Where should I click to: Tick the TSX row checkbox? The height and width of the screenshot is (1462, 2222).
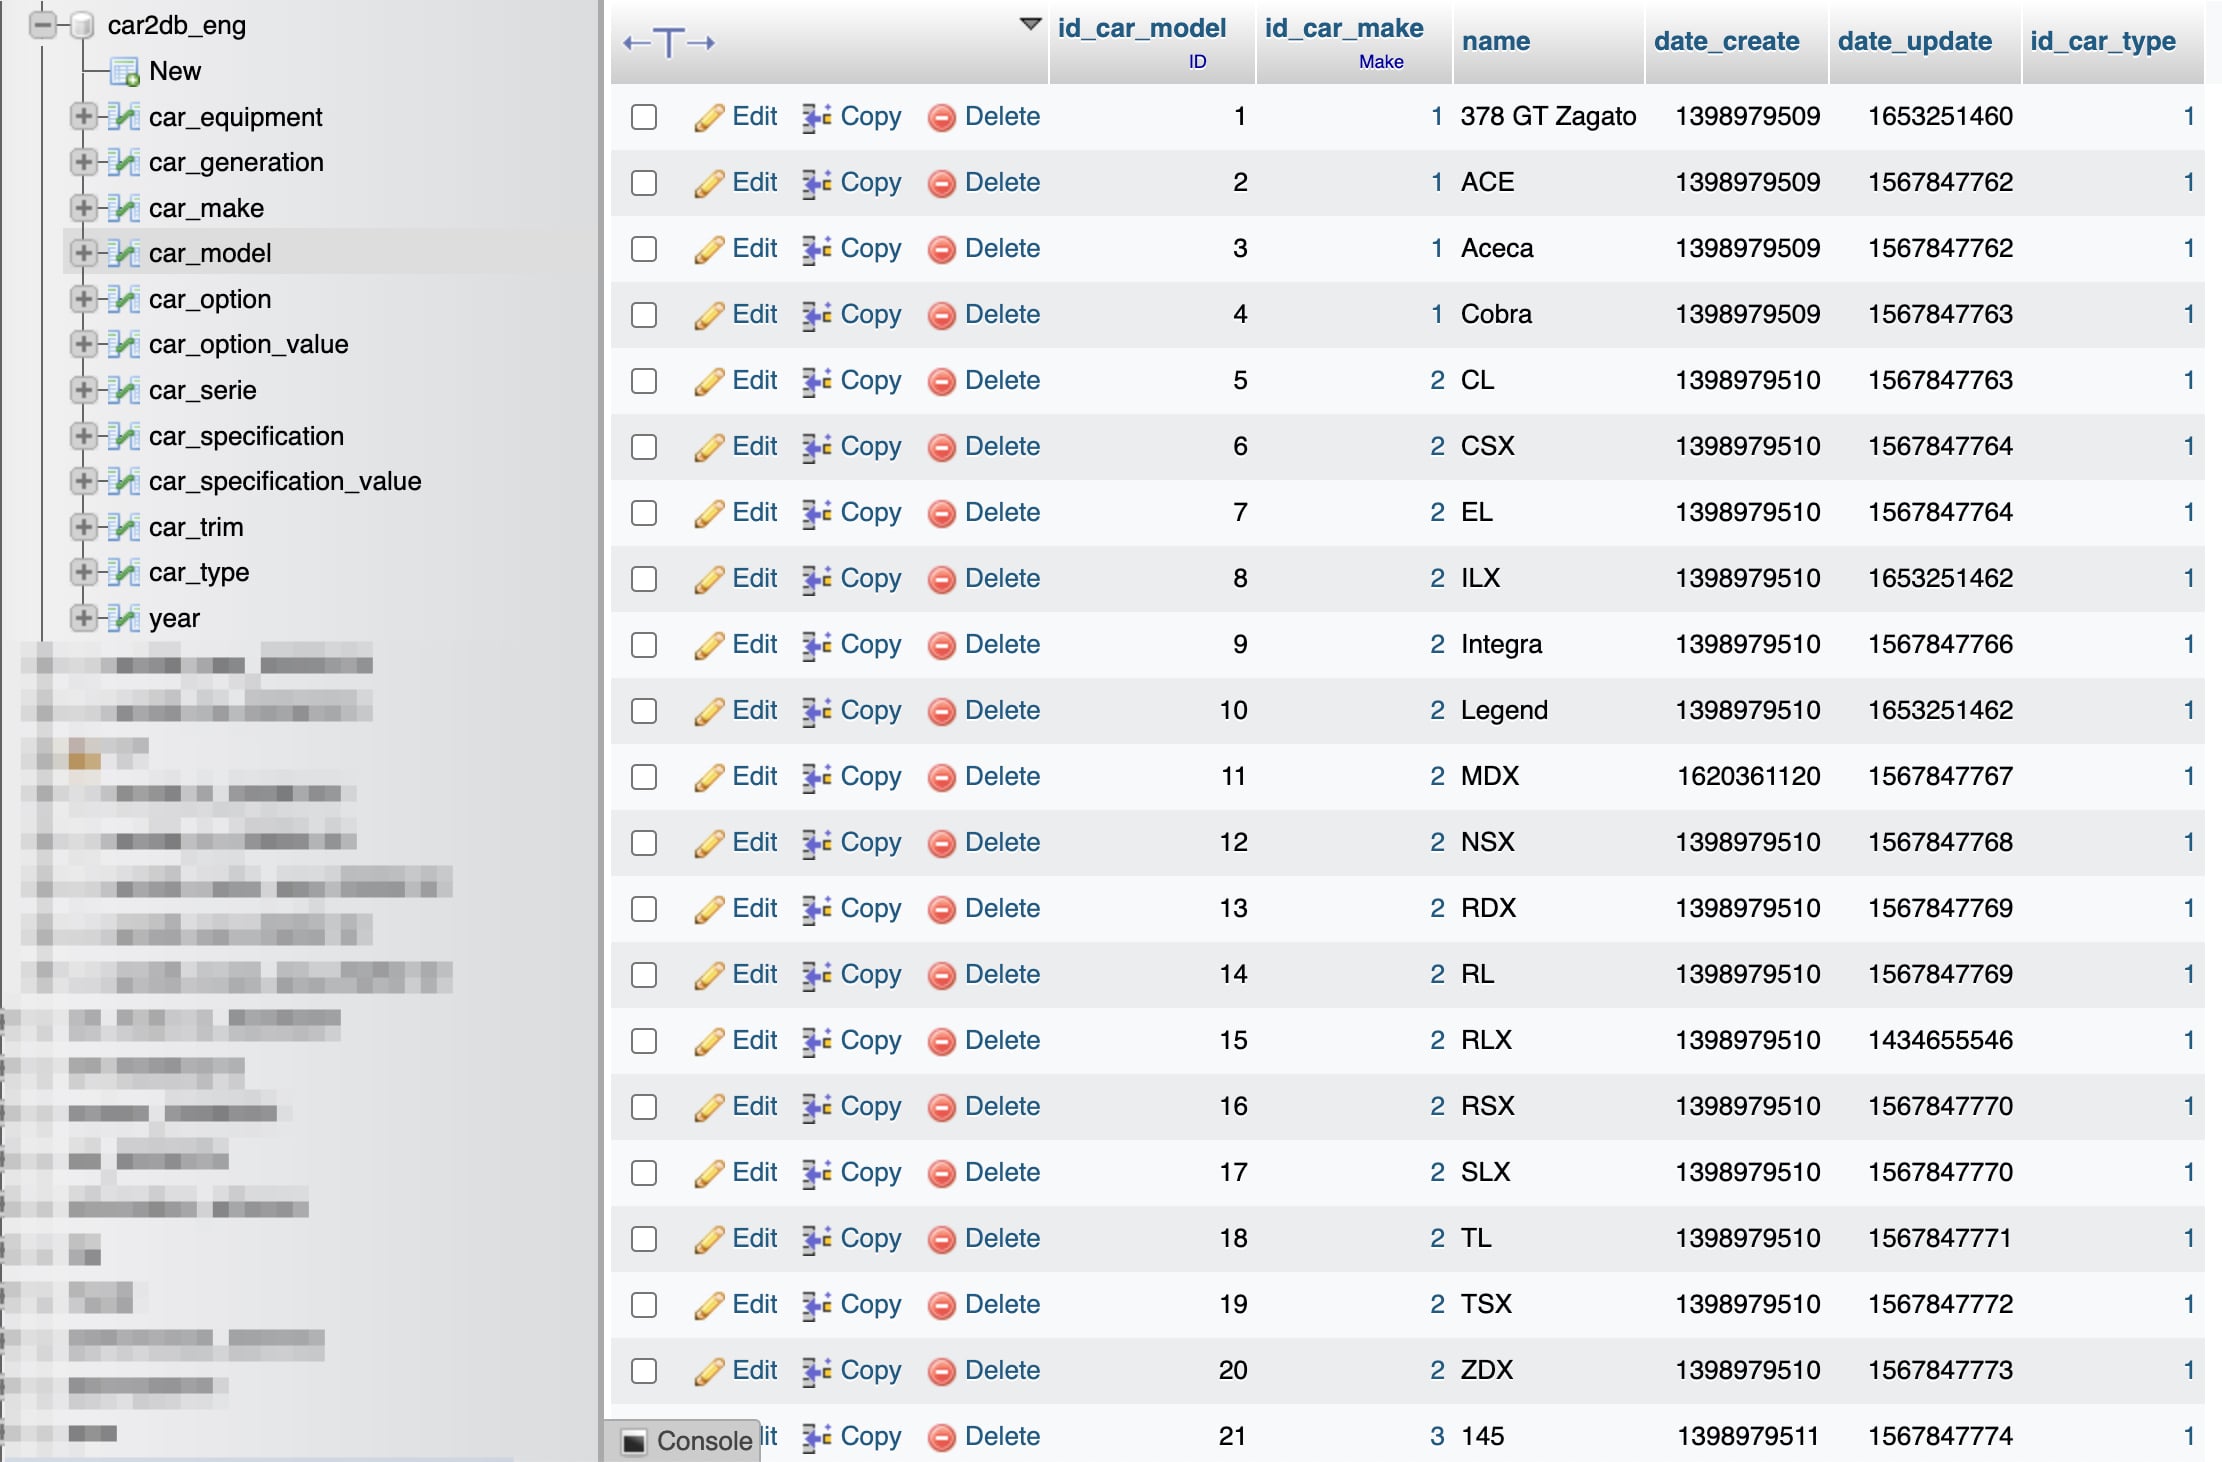point(644,1305)
